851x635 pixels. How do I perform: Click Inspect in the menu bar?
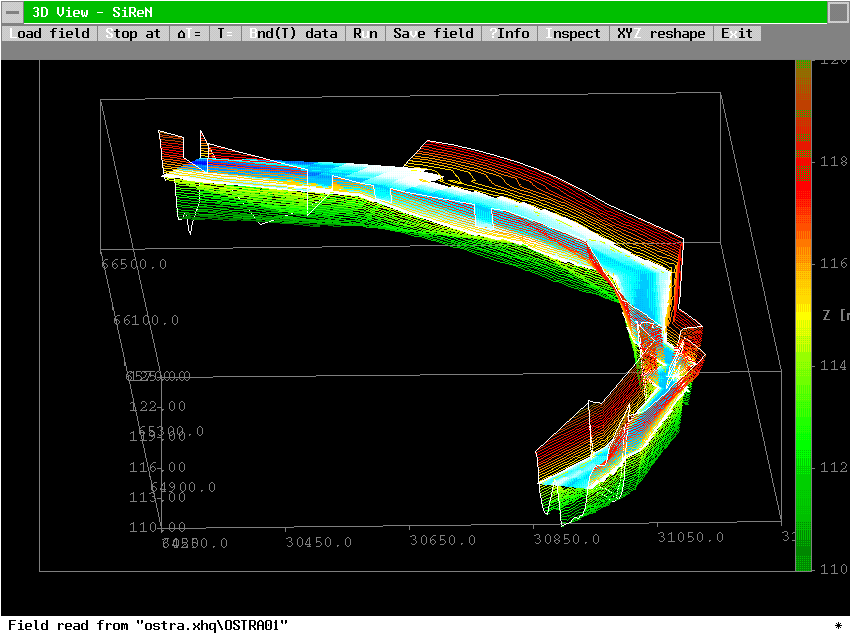click(x=573, y=33)
